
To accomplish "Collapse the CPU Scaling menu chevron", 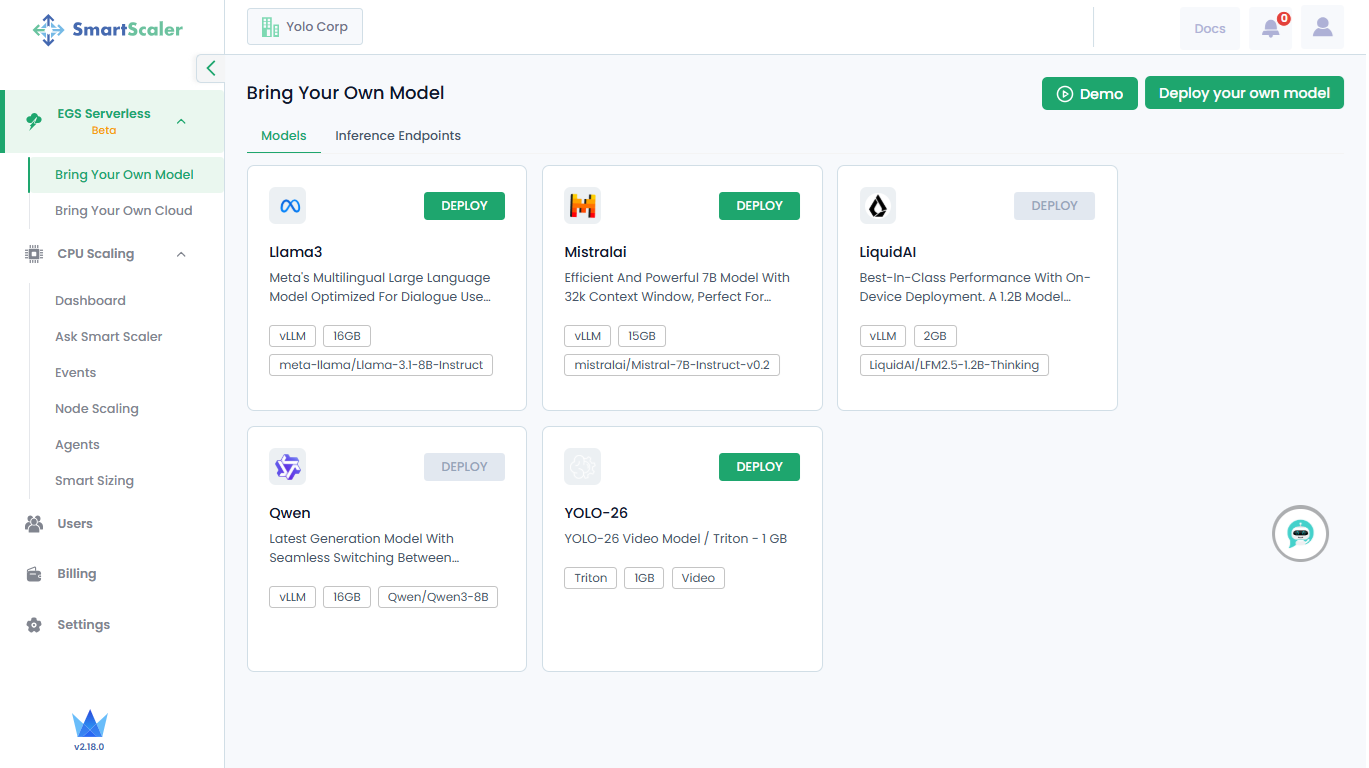I will (x=181, y=254).
